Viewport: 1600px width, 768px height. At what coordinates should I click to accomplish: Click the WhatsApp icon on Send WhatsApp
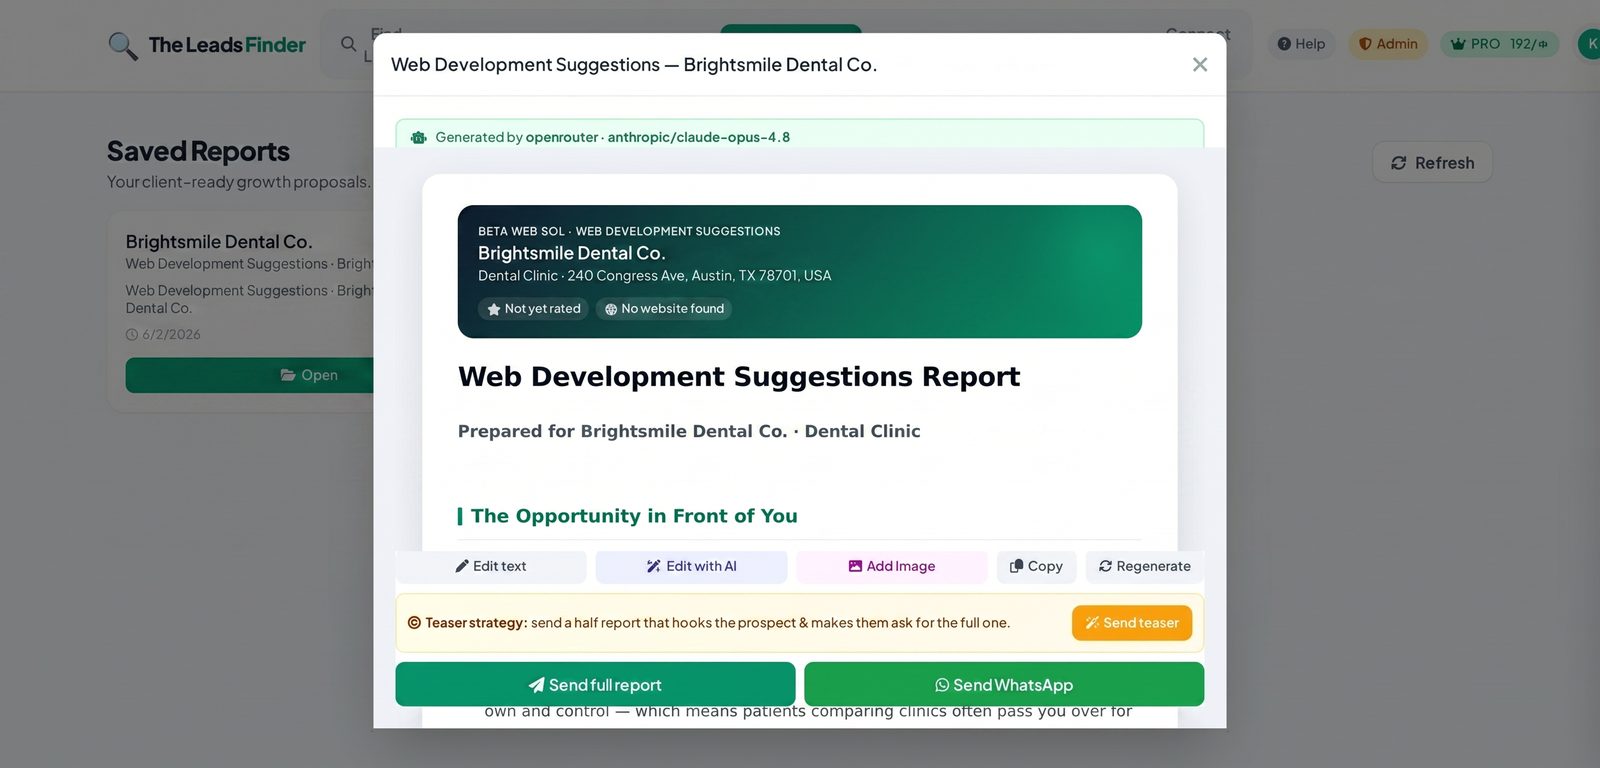click(x=942, y=685)
